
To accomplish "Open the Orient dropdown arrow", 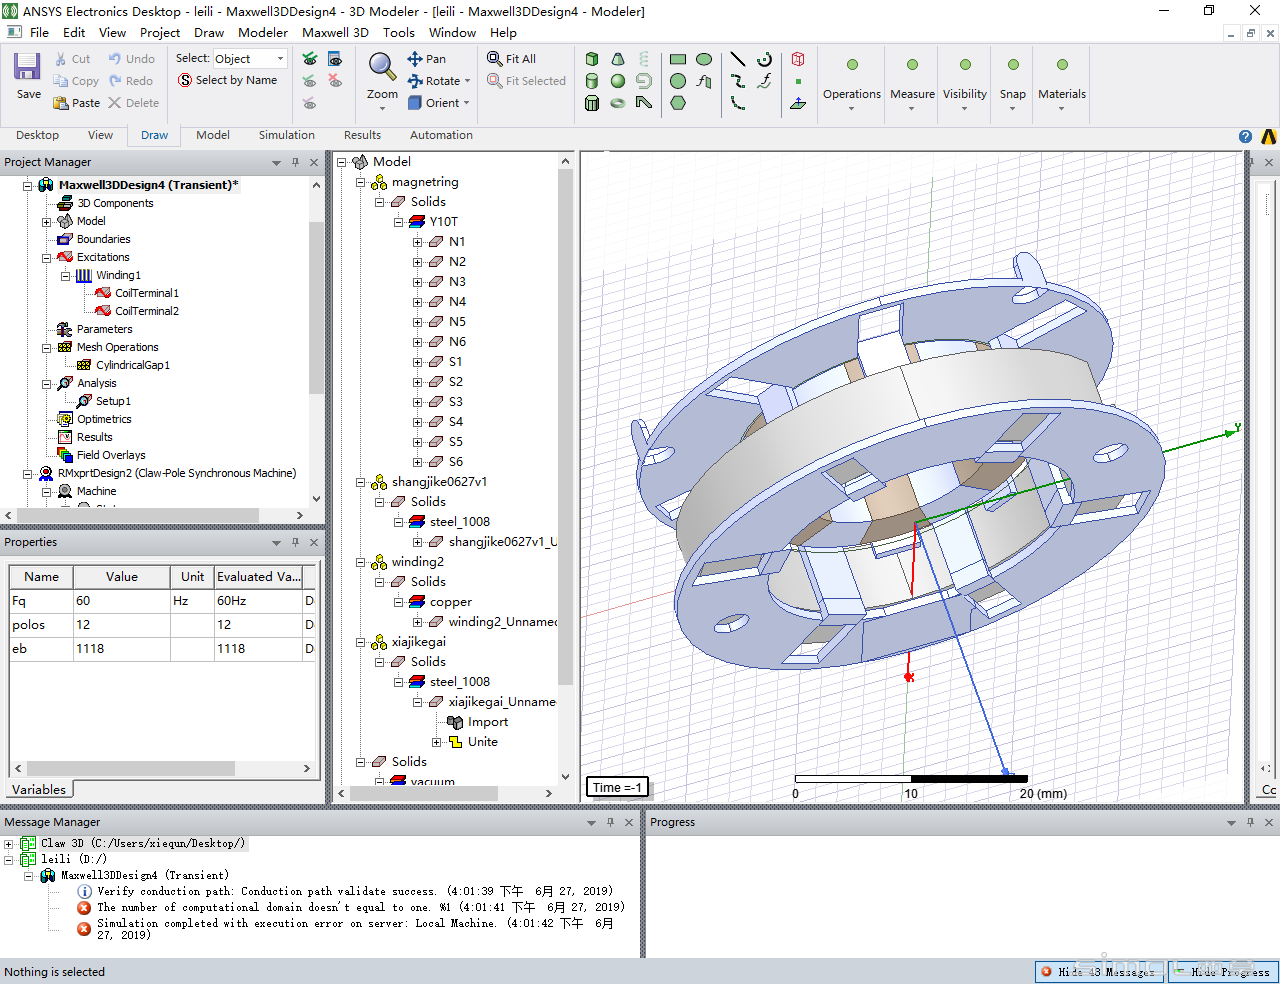I will coord(466,103).
